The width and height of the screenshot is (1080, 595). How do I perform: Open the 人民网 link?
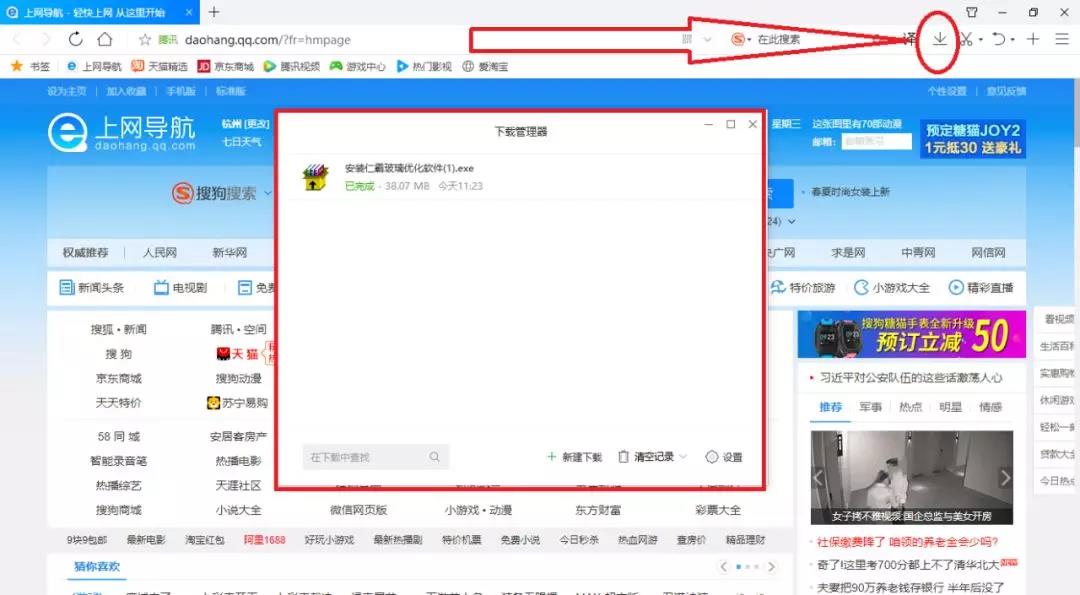point(160,253)
